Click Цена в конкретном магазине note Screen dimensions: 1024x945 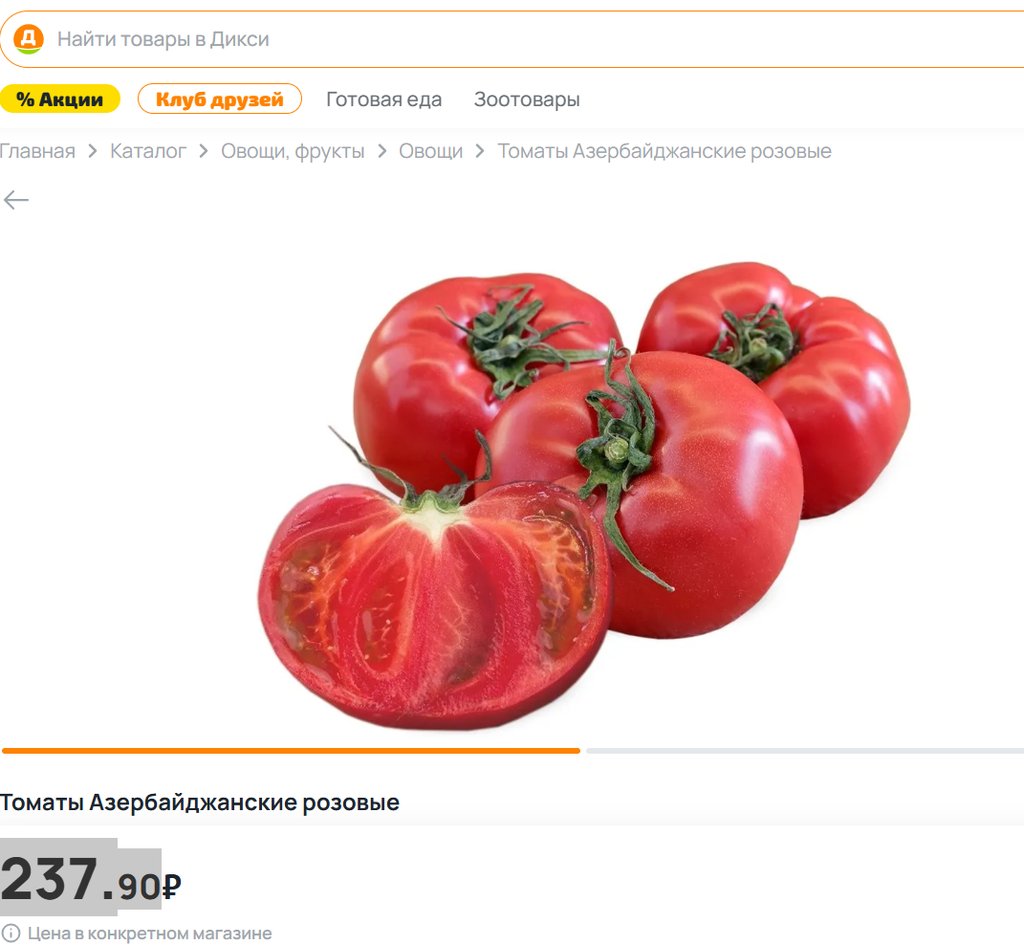(x=150, y=933)
